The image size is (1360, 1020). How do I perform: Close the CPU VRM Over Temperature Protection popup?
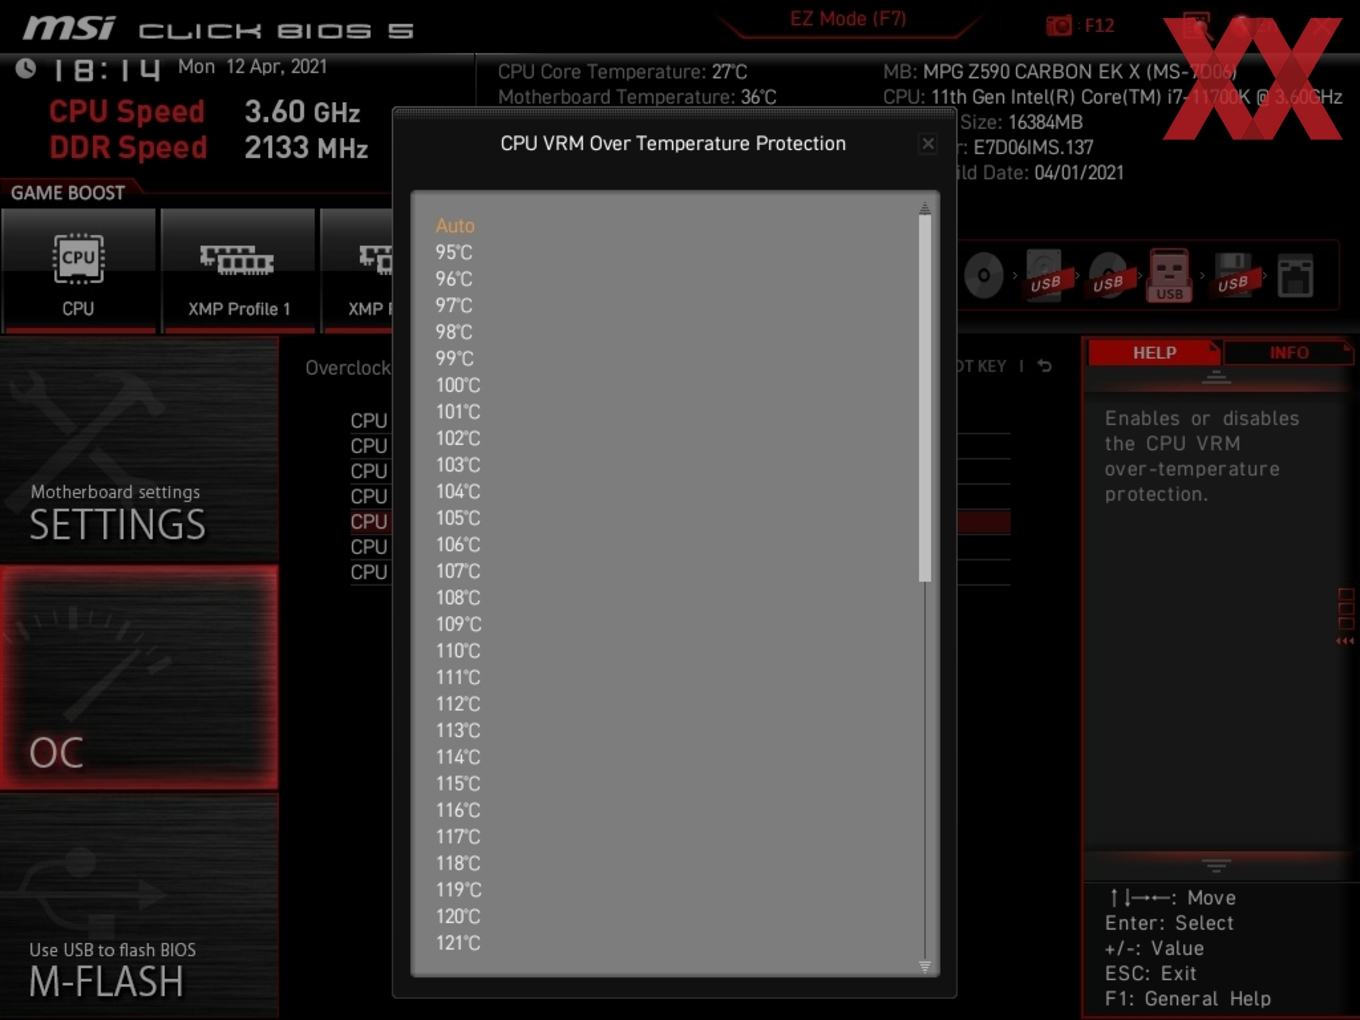pos(928,144)
